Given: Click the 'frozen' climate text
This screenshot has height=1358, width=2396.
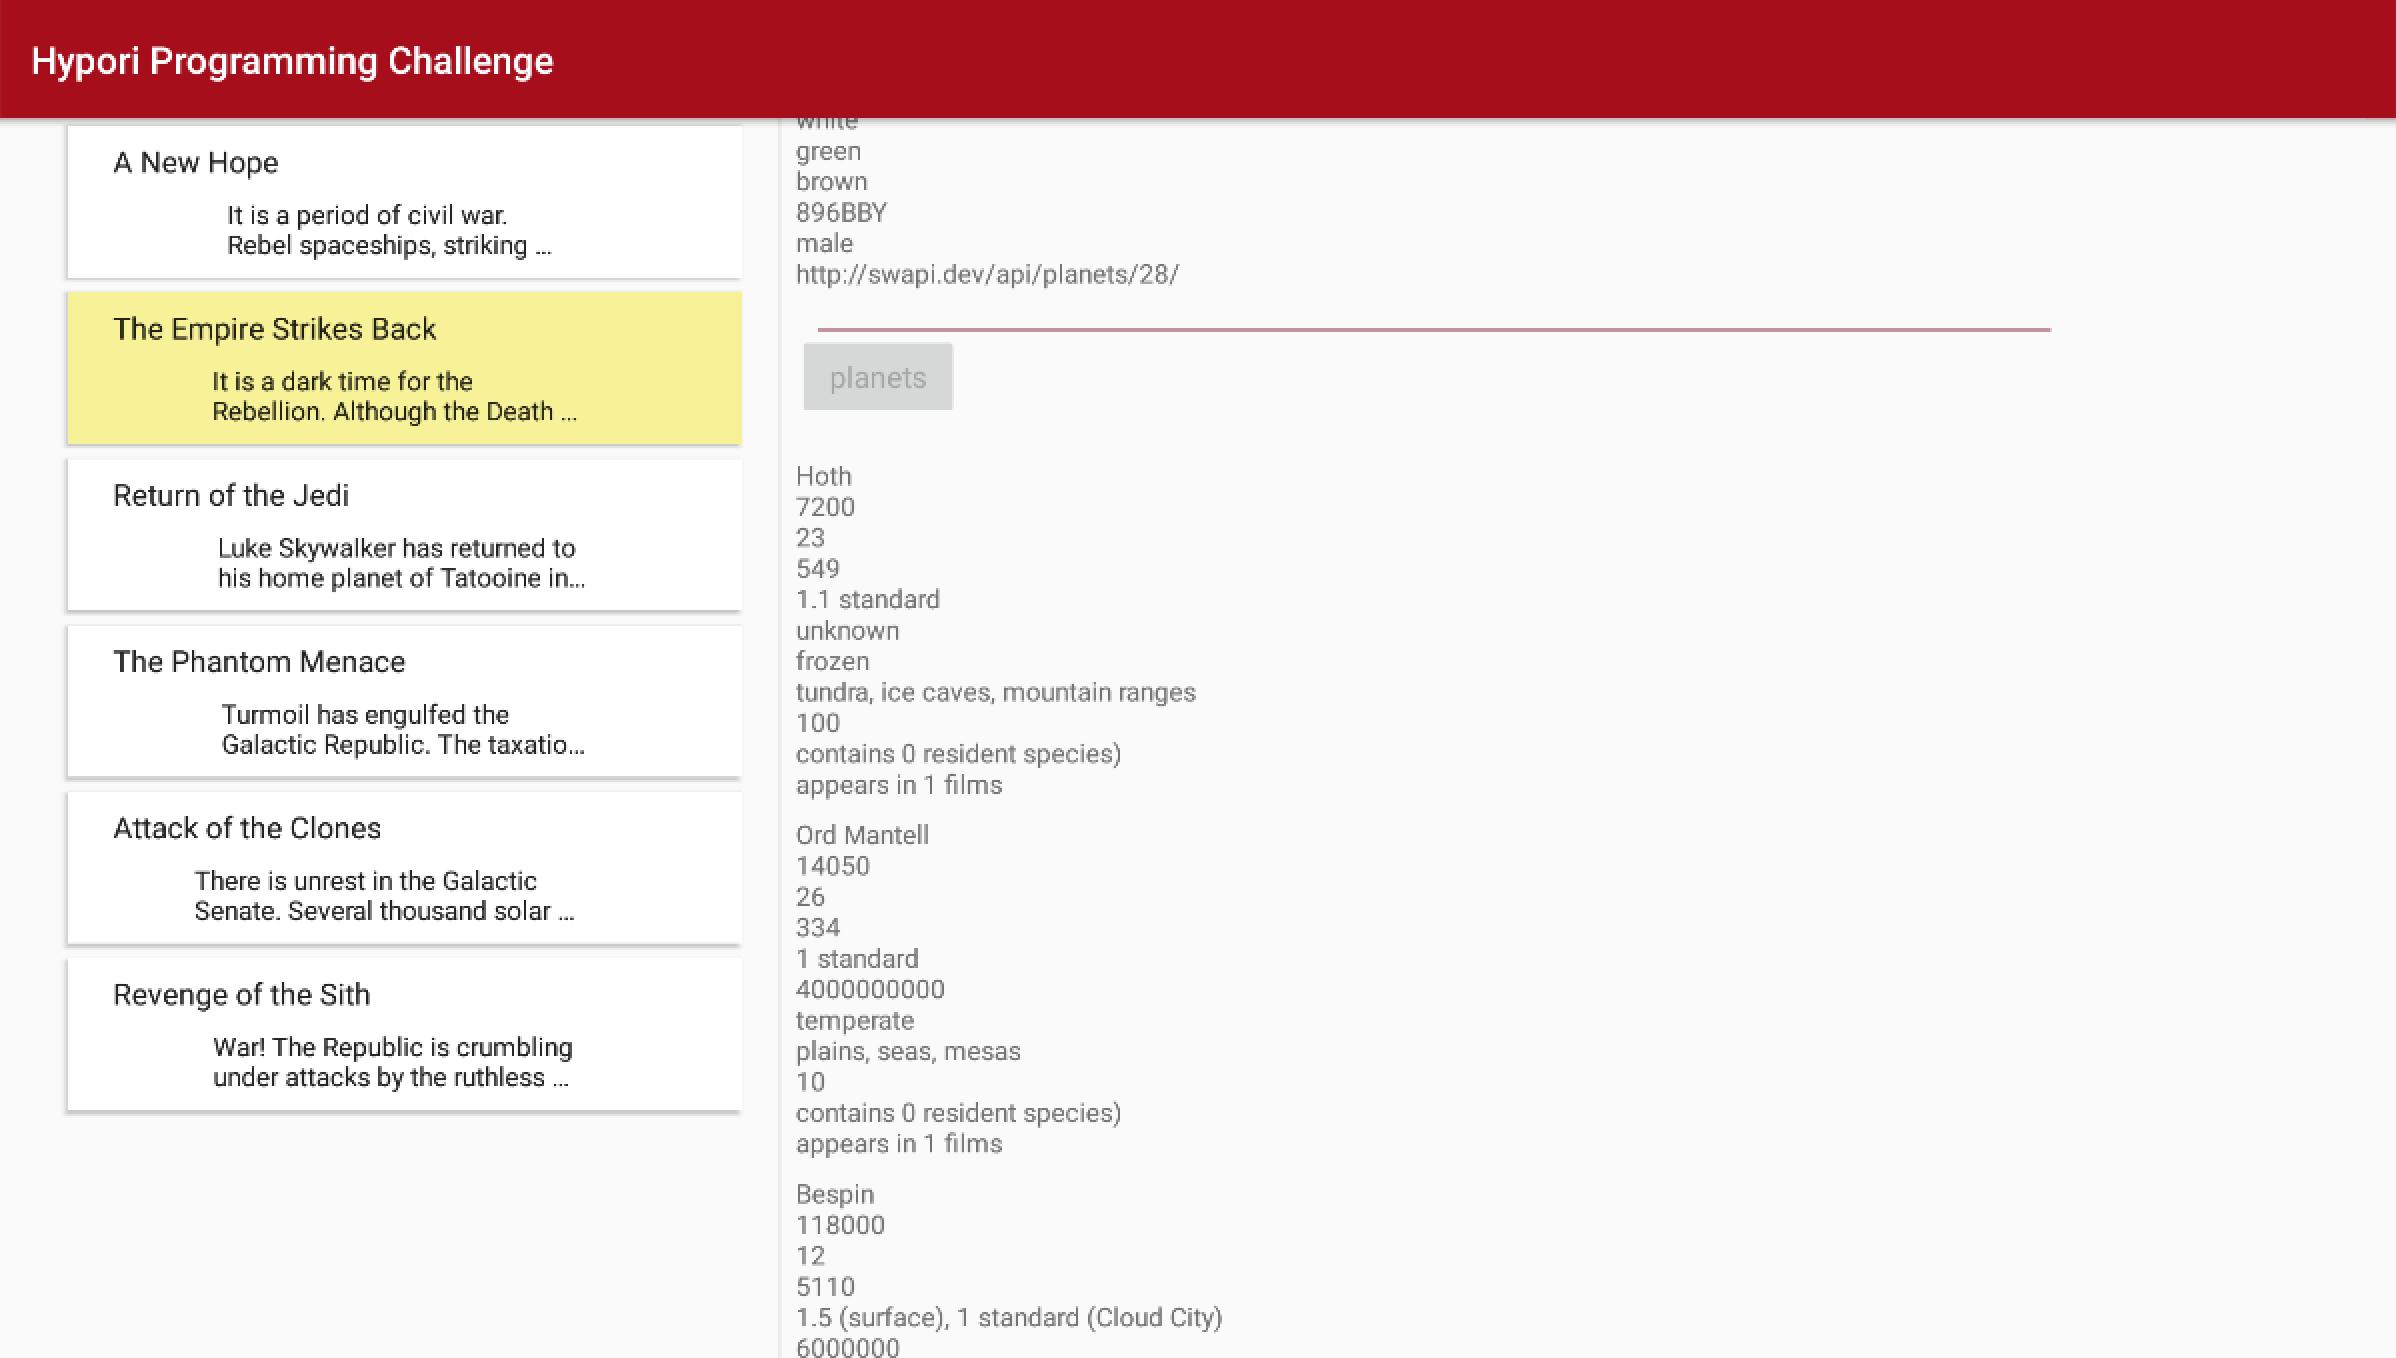Looking at the screenshot, I should (x=832, y=661).
